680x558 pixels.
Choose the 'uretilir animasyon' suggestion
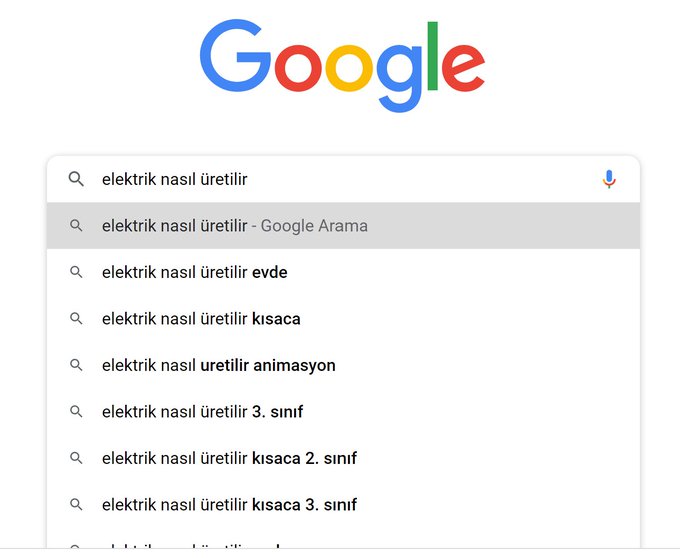(343, 365)
